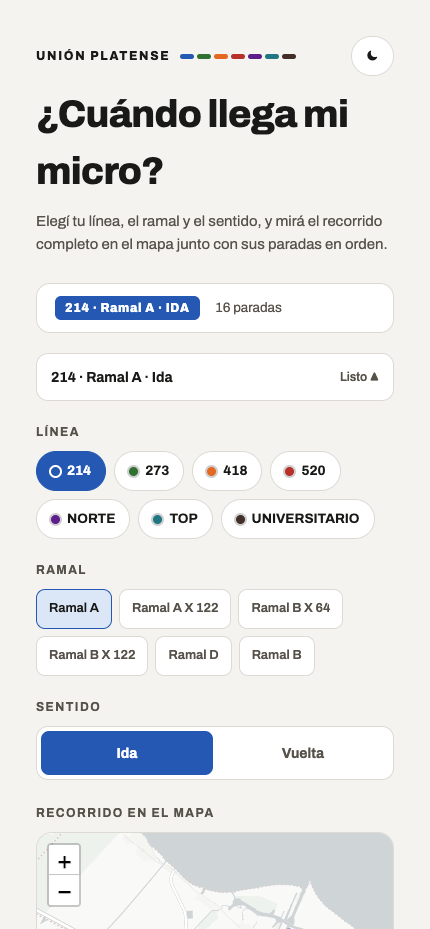Choose the orange 418 line
Screen dimensions: 430x929
tap(227, 471)
